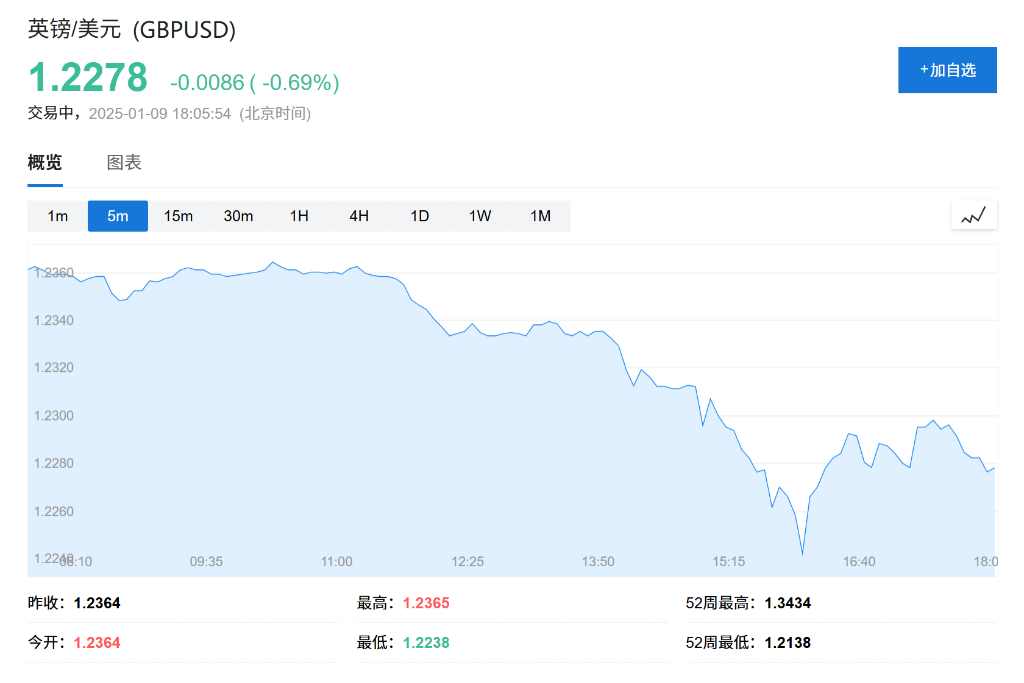Viewport: 1024px width, 683px height.
Task: Add GBPUSD to watchlist with +加自选
Action: point(947,70)
